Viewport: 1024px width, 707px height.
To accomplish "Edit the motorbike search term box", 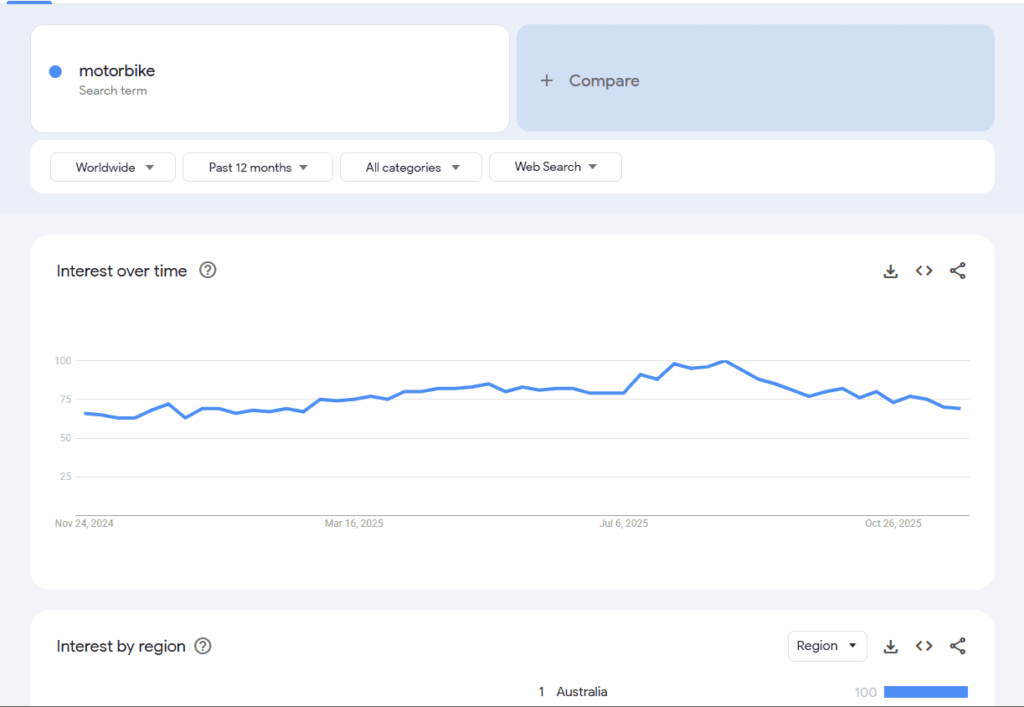I will (270, 79).
